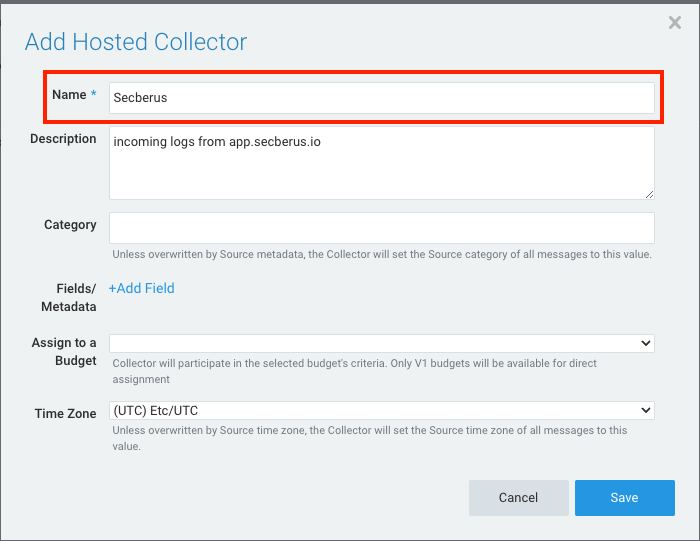Open the Assign to a Budget dropdown
The height and width of the screenshot is (541, 700).
pyautogui.click(x=382, y=343)
